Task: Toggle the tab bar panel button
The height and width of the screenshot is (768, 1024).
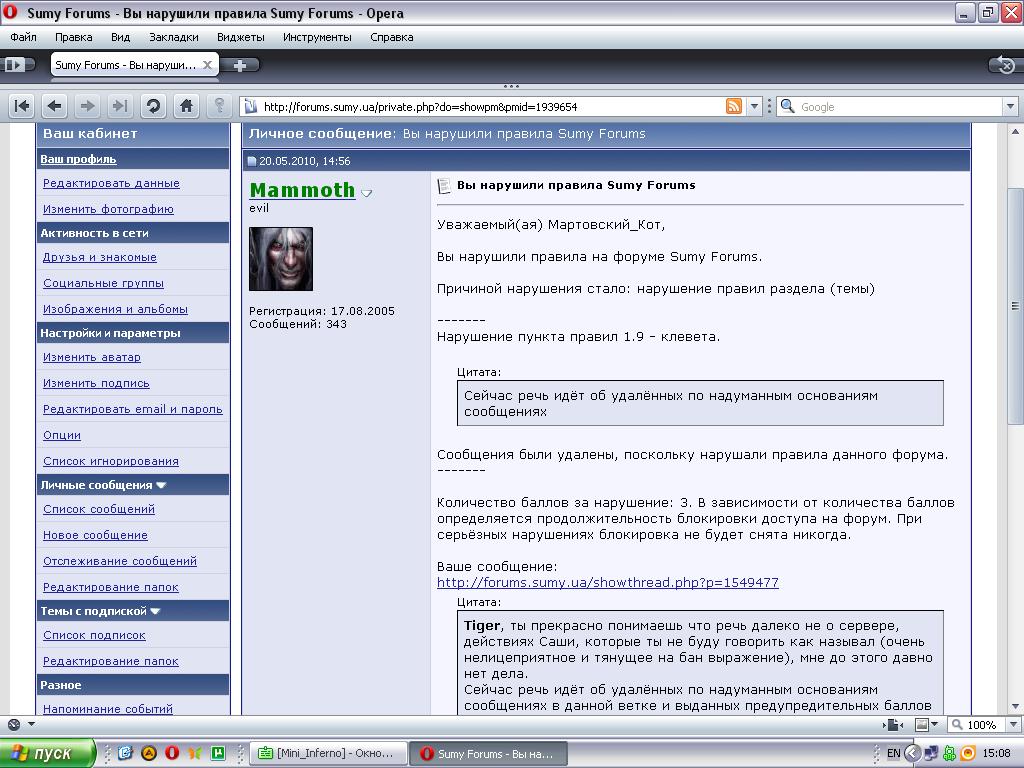Action: (x=15, y=65)
